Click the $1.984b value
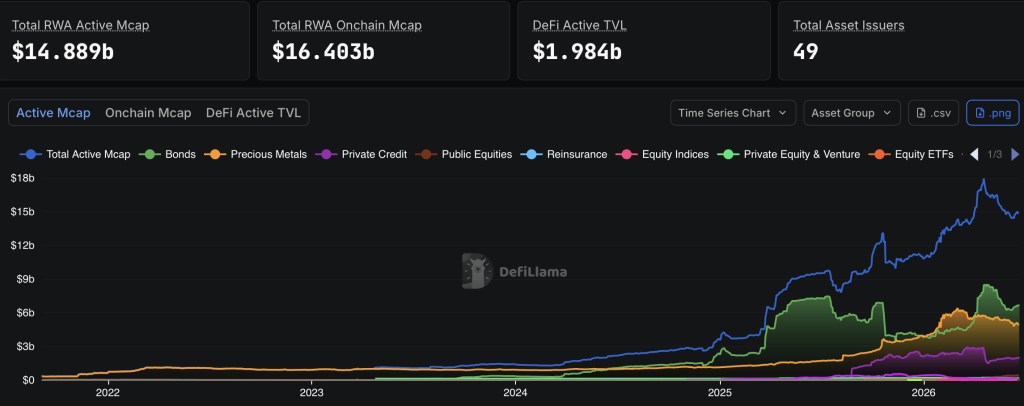This screenshot has height=406, width=1024. click(577, 52)
